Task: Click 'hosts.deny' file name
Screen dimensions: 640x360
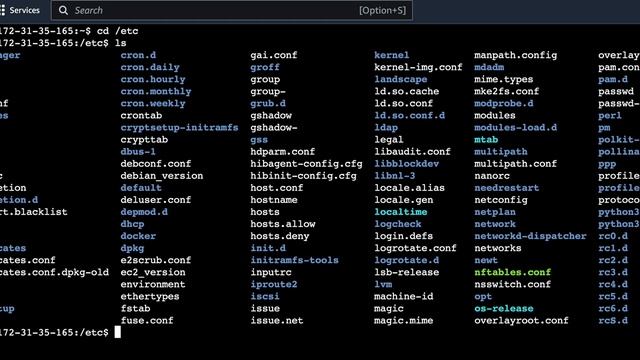Action: 280,236
